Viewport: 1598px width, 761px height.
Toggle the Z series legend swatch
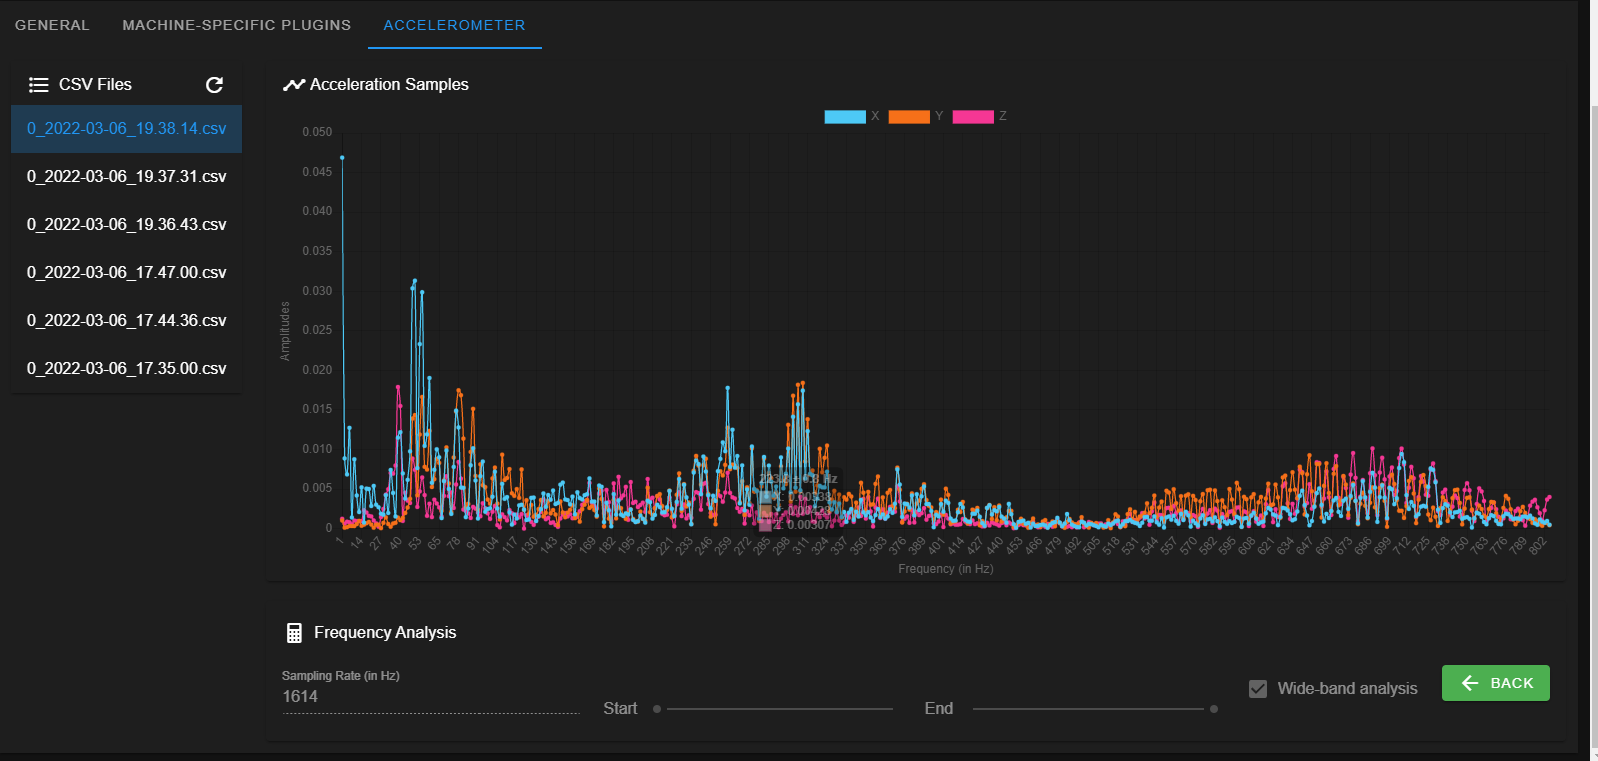pos(973,117)
